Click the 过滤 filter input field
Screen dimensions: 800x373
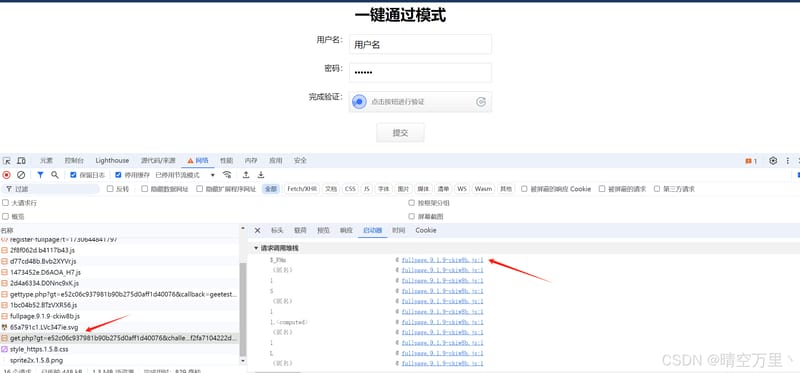point(50,189)
